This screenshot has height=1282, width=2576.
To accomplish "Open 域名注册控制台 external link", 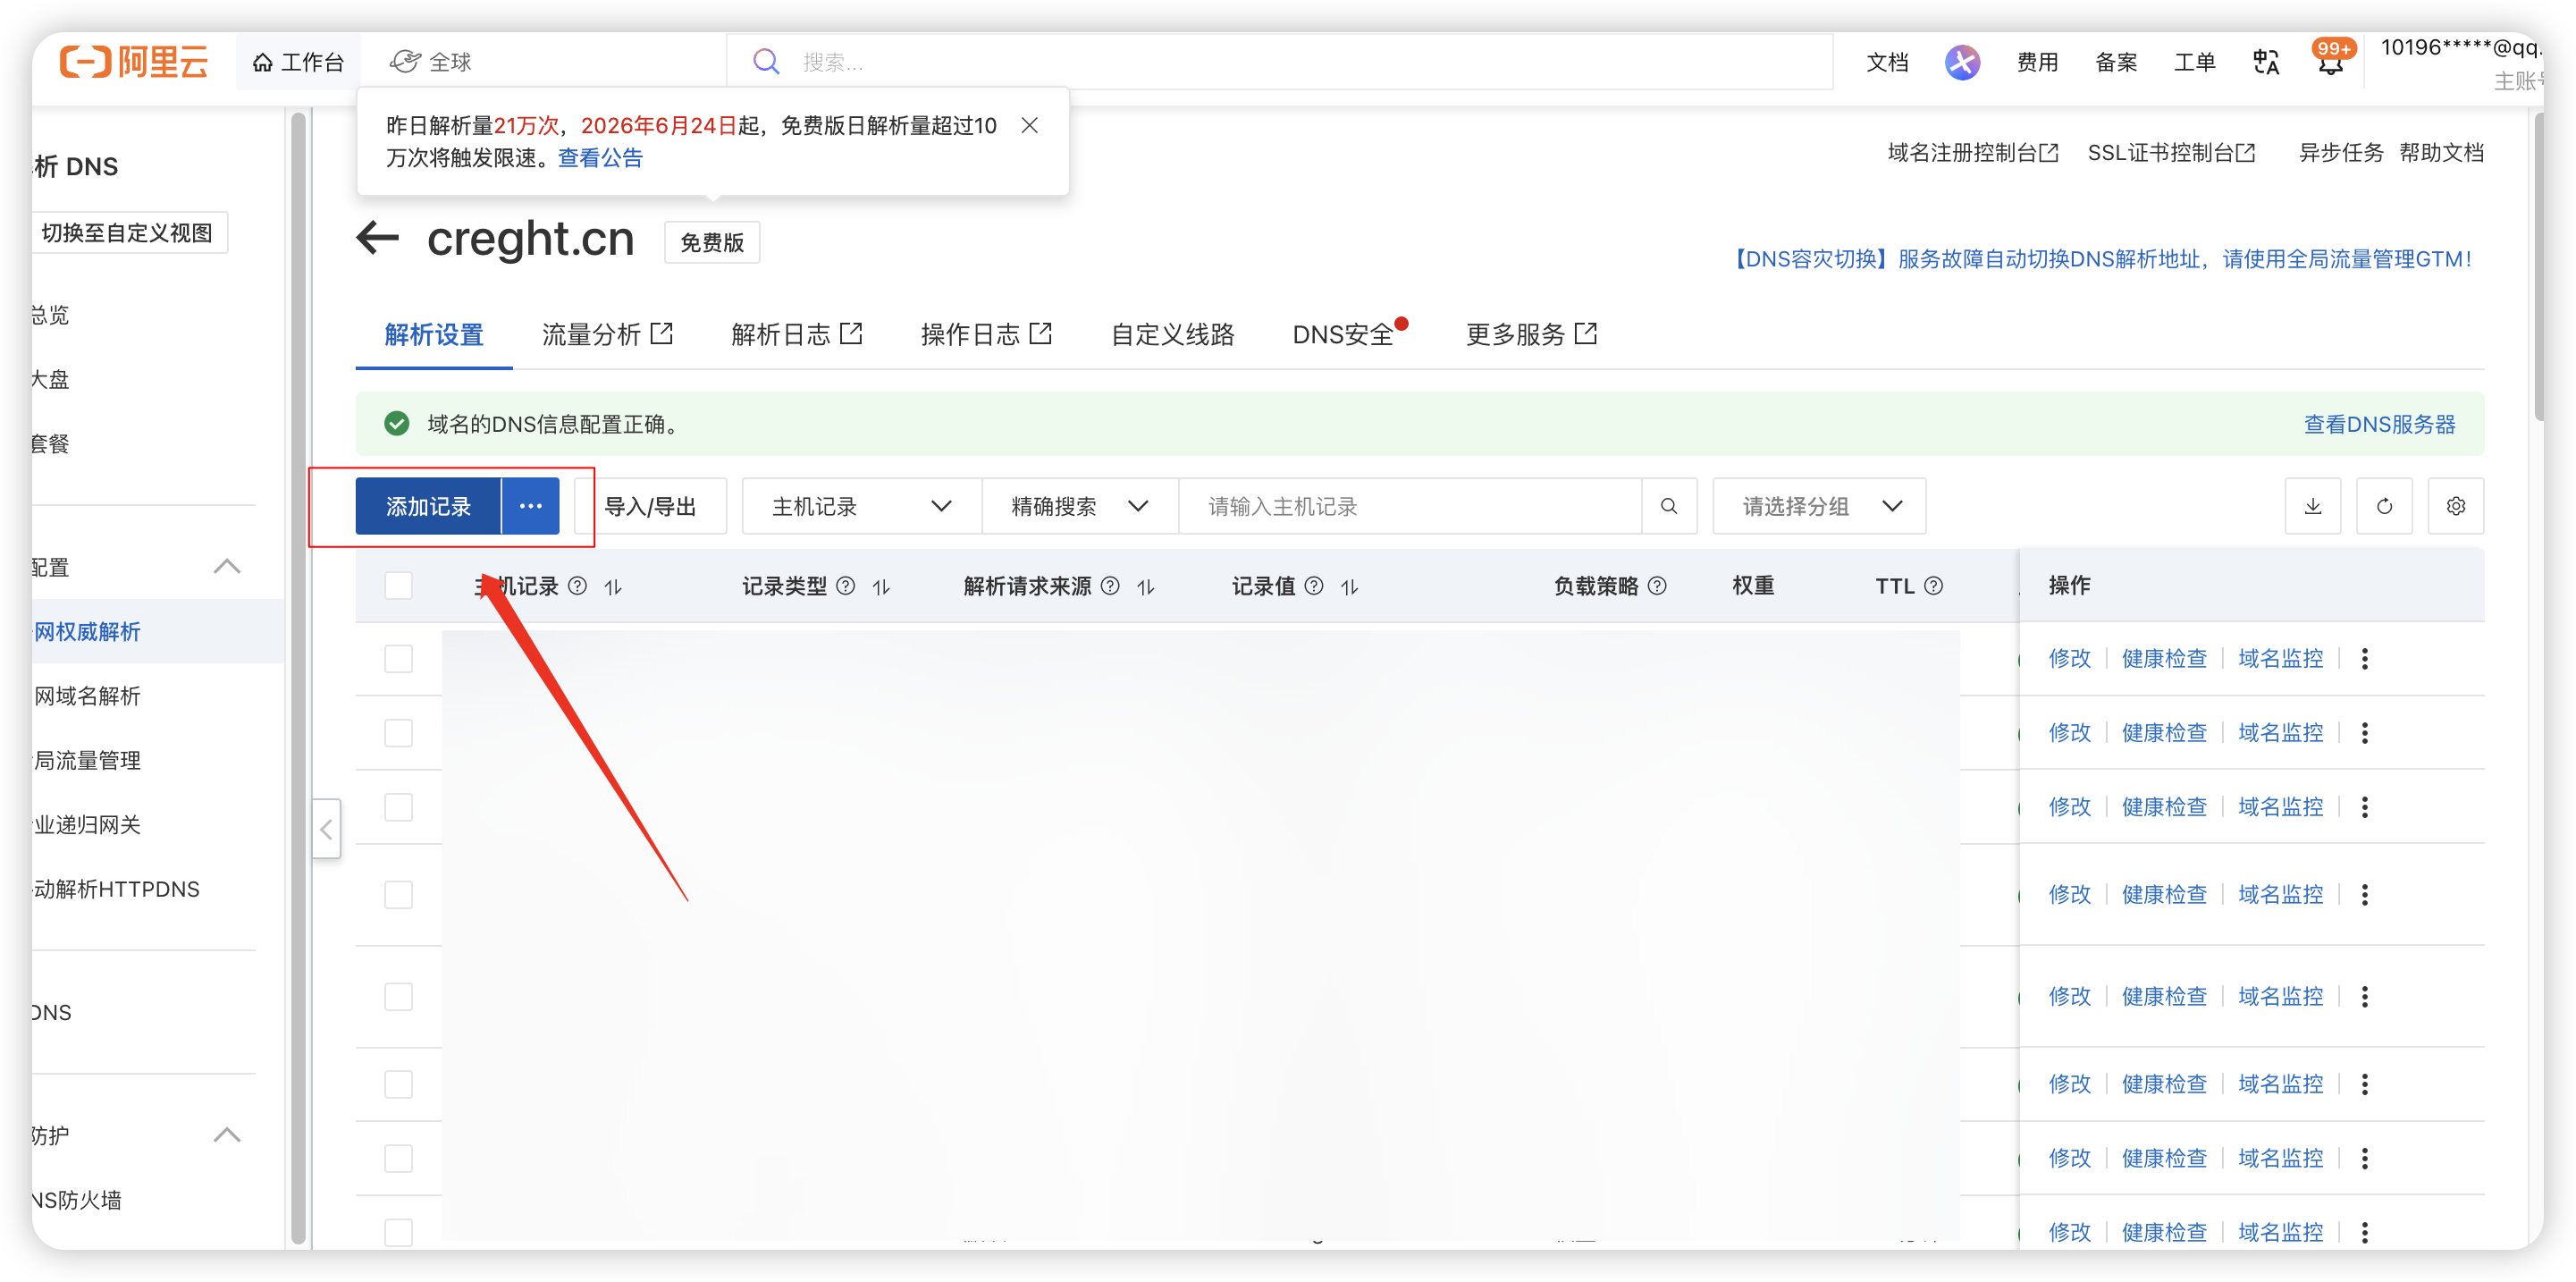I will [x=1972, y=152].
